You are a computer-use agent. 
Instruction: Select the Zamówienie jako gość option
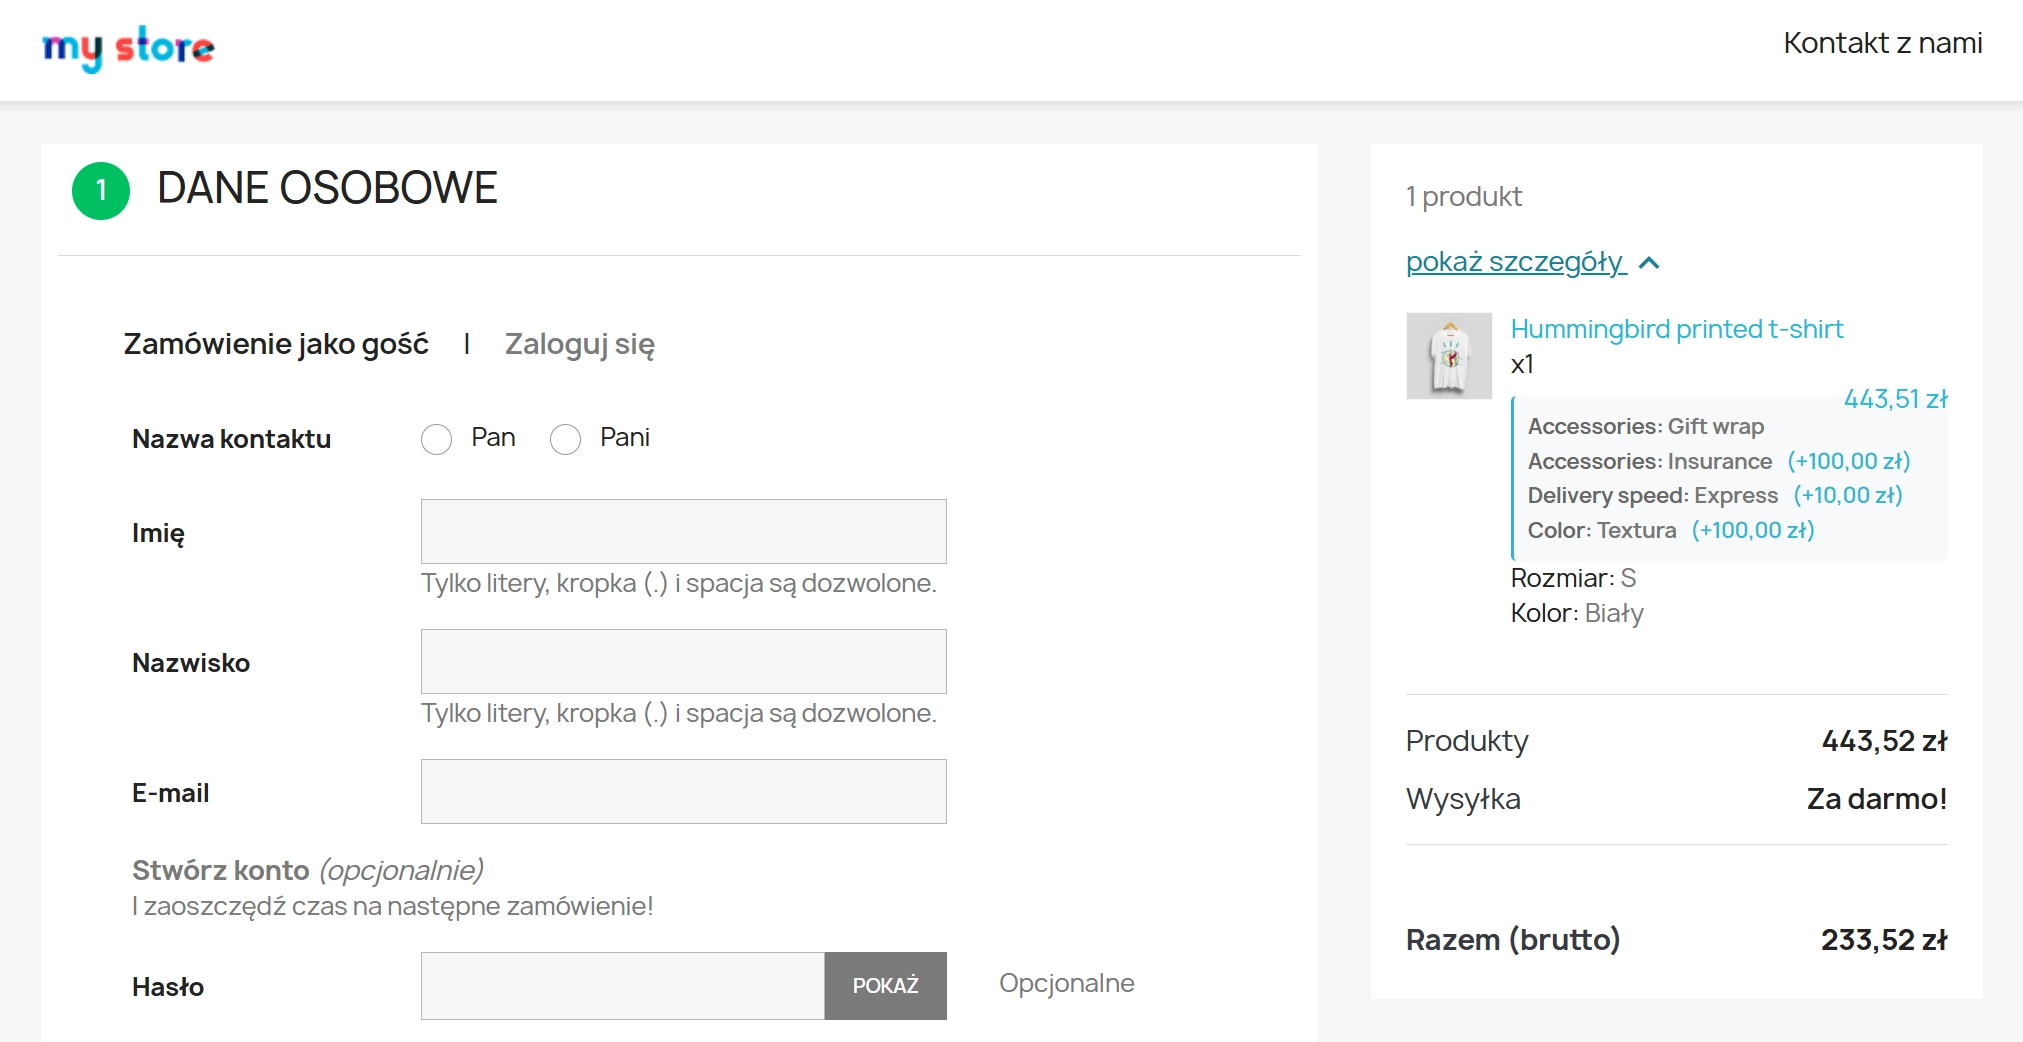(x=276, y=343)
